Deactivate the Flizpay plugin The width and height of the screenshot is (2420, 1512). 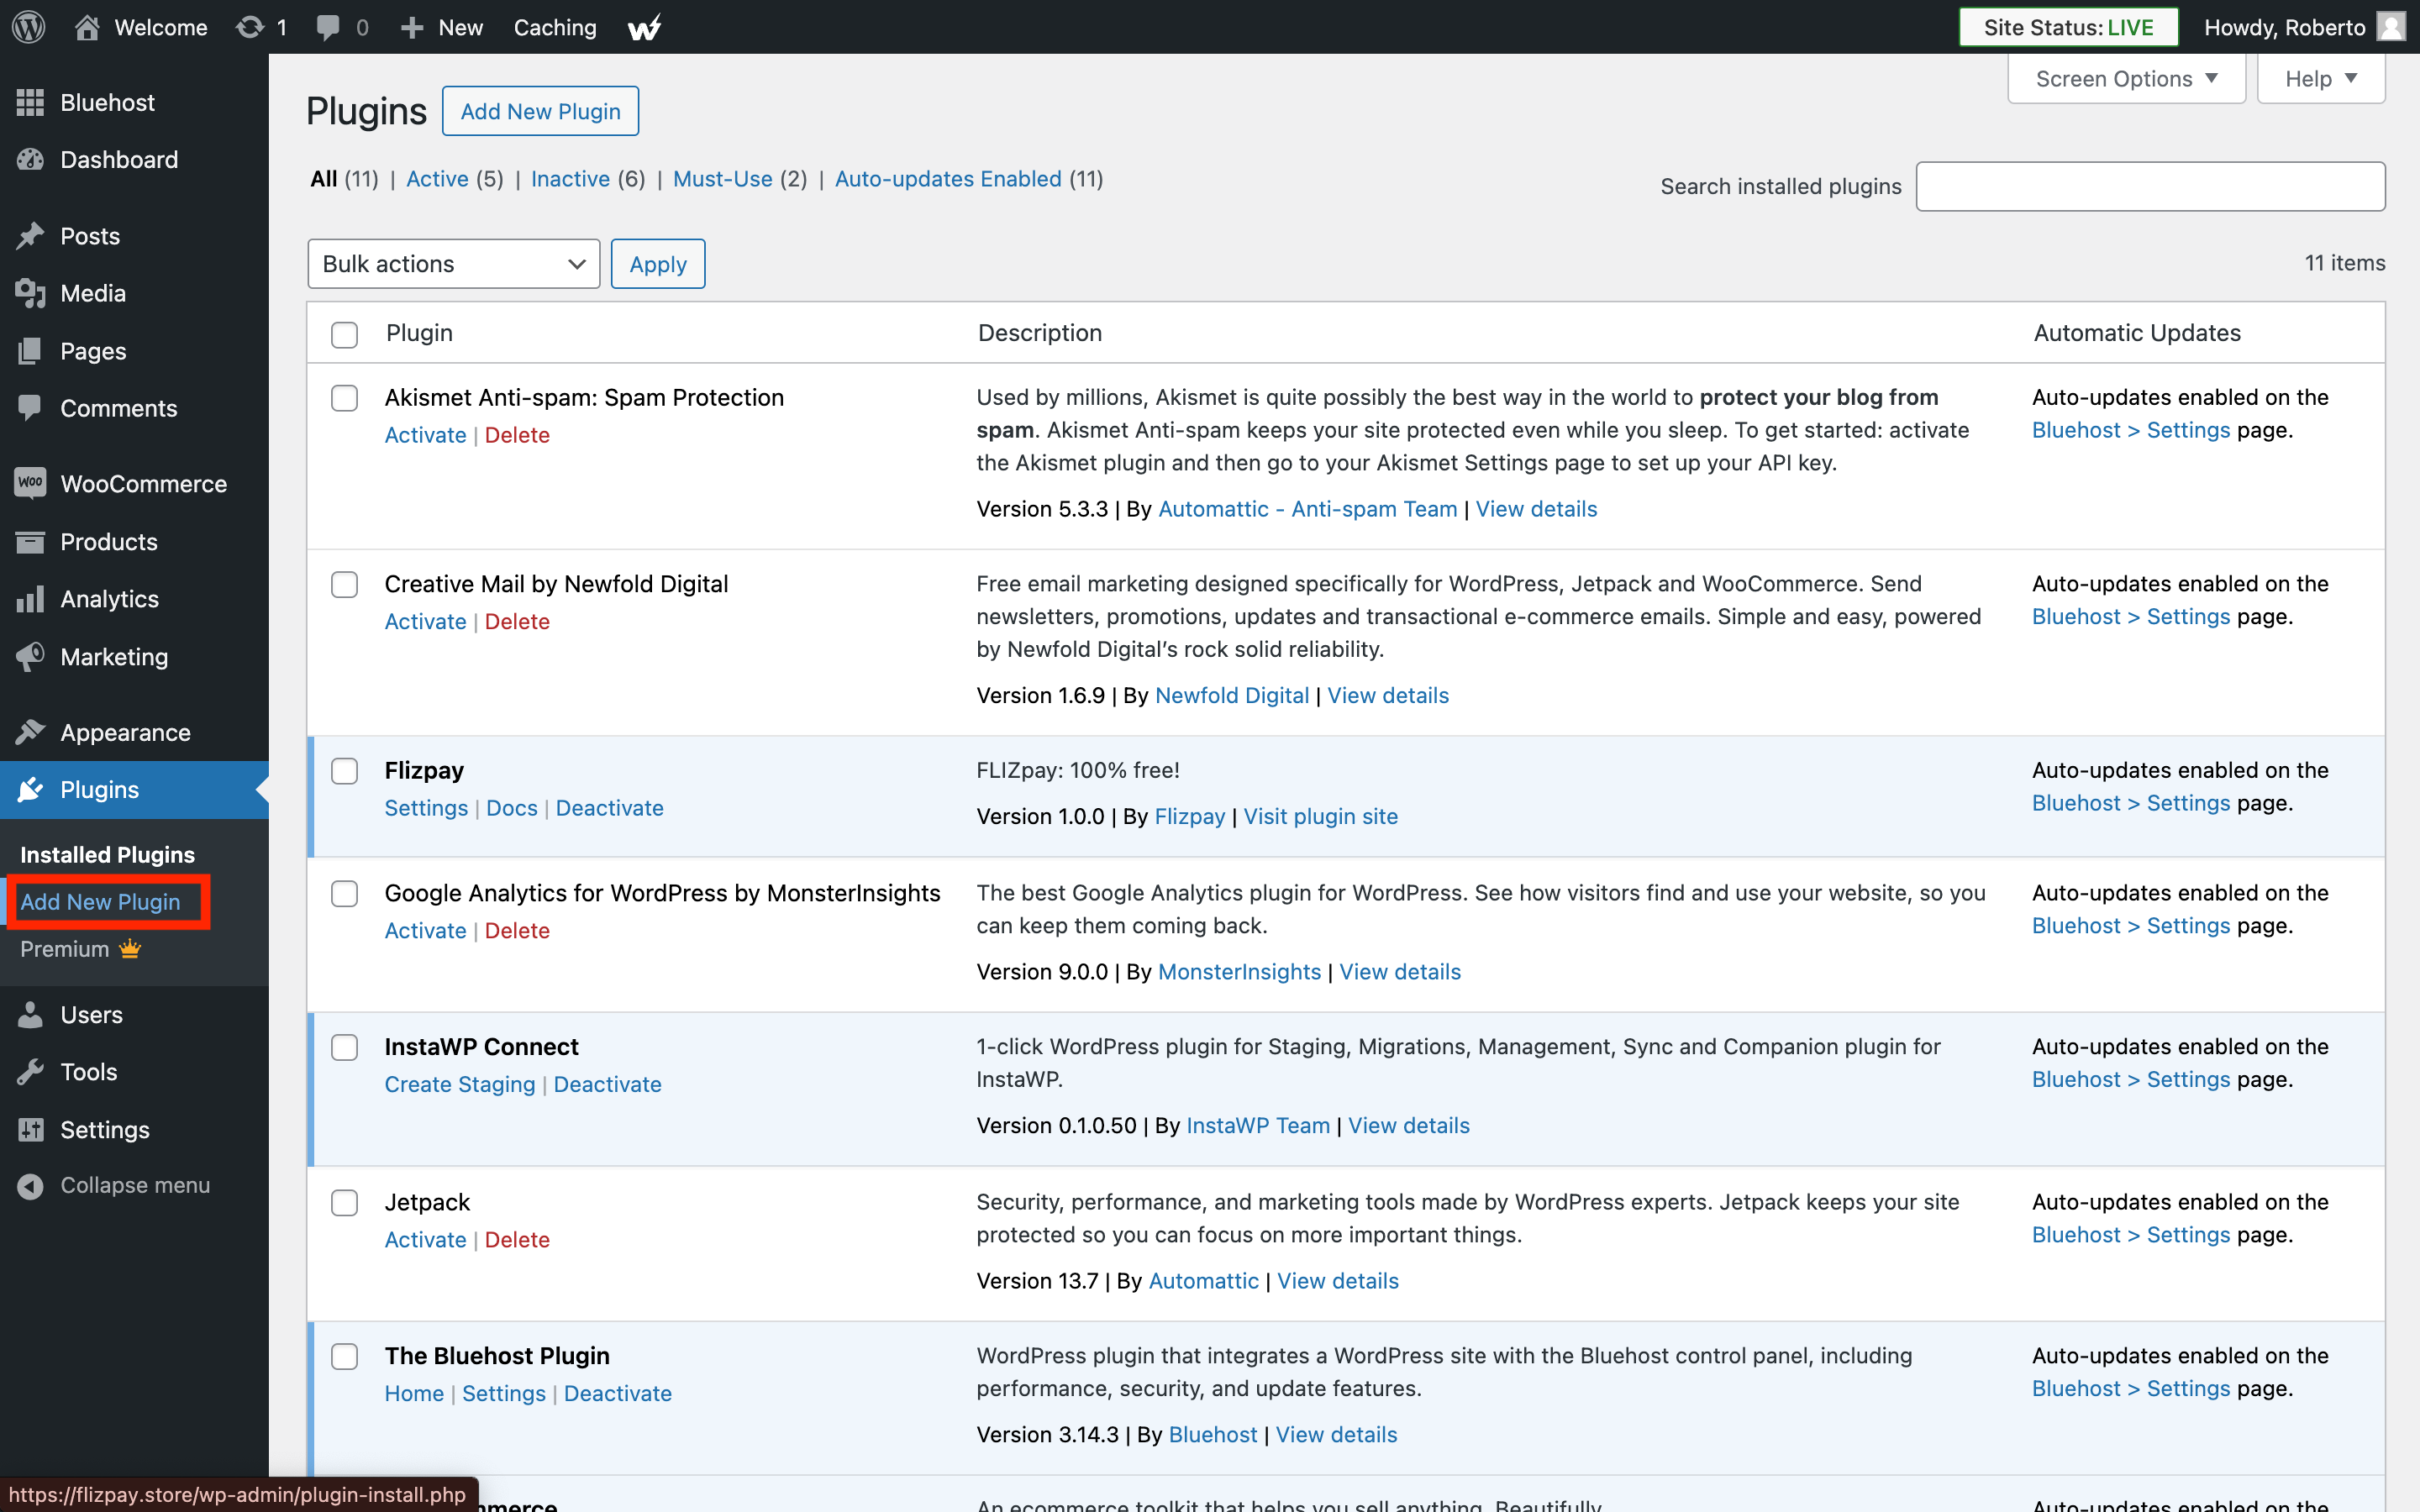coord(609,808)
